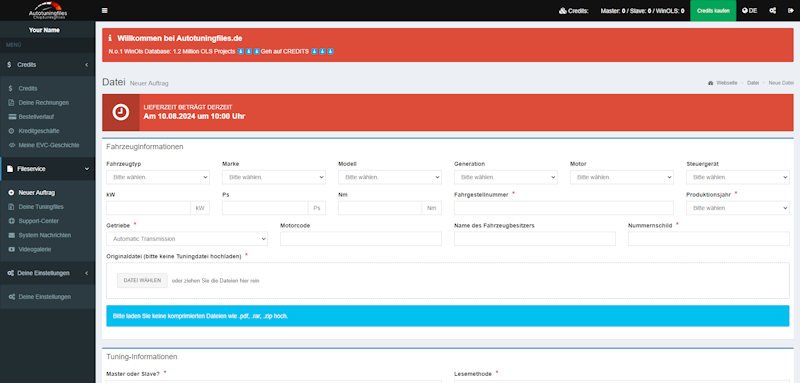The image size is (800, 383).
Task: Focus the Motorcode input field
Action: [x=361, y=239]
